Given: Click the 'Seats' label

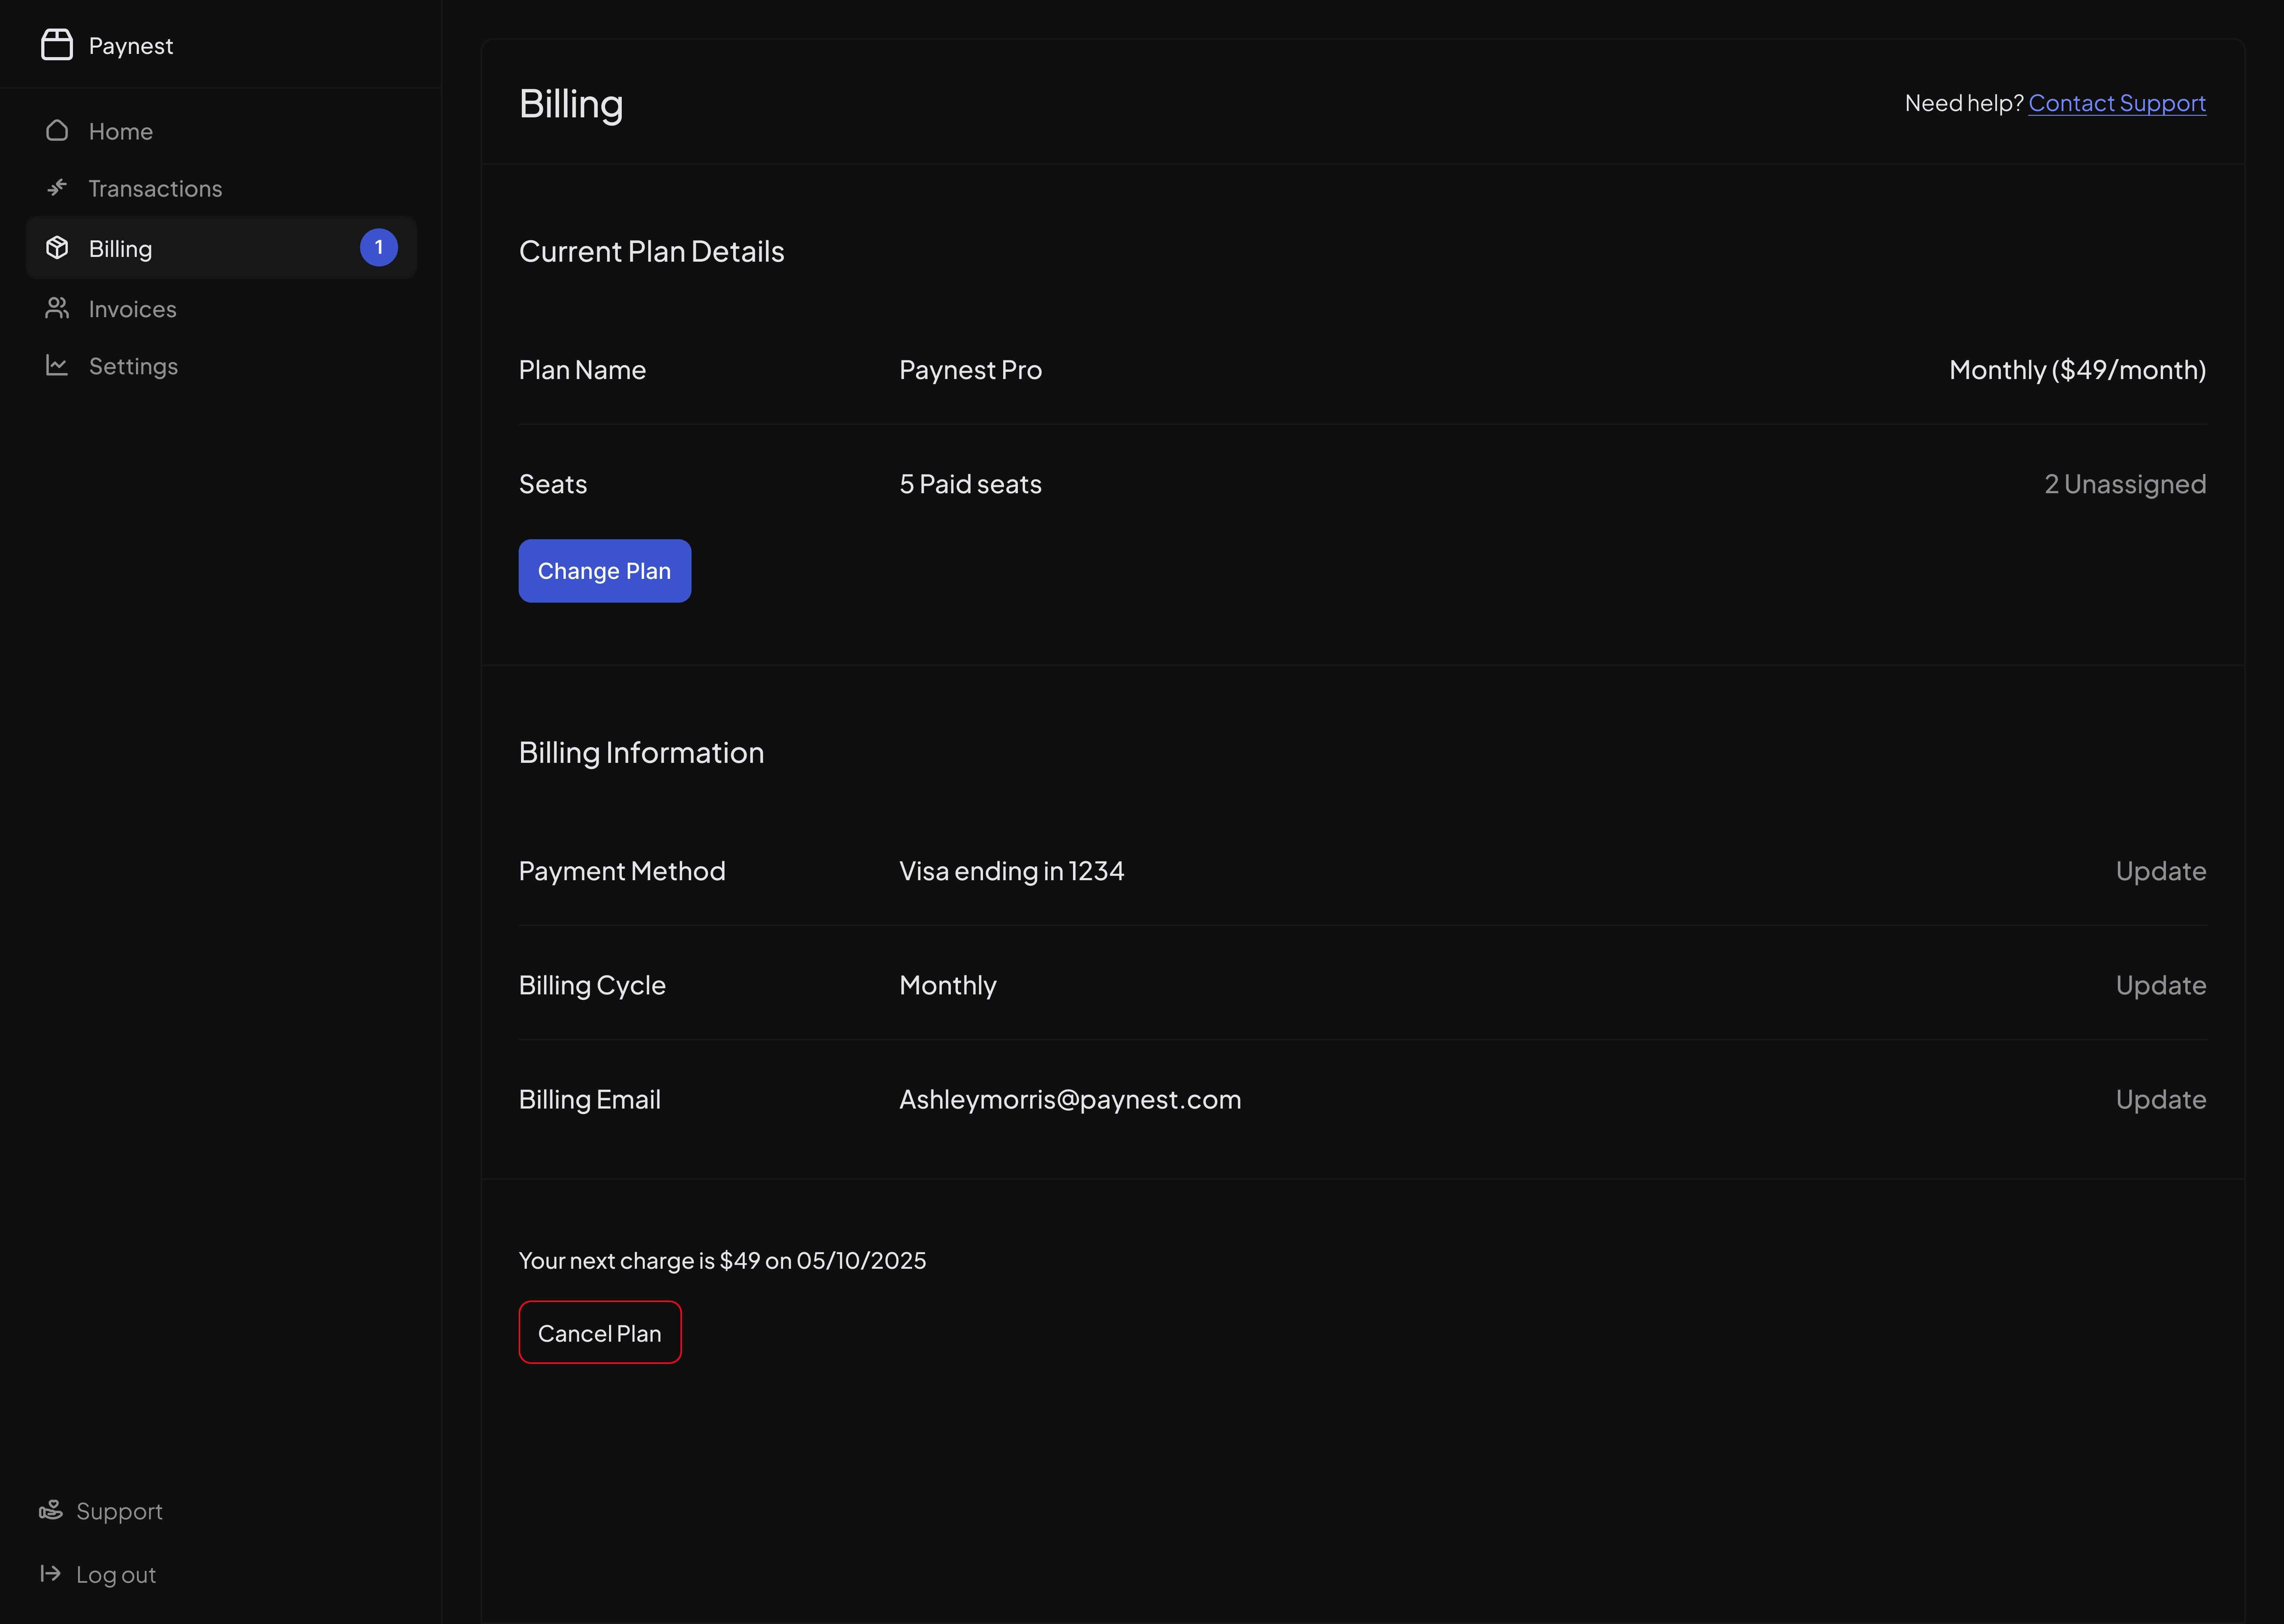Looking at the screenshot, I should [553, 484].
